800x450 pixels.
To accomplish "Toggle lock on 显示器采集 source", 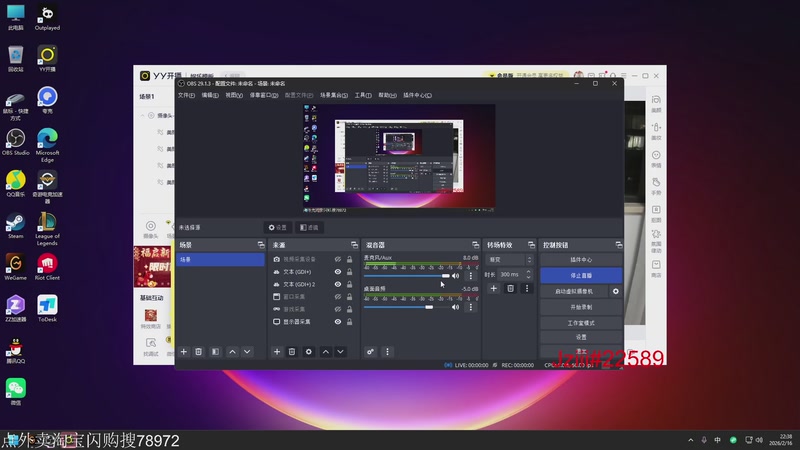I will coord(350,322).
